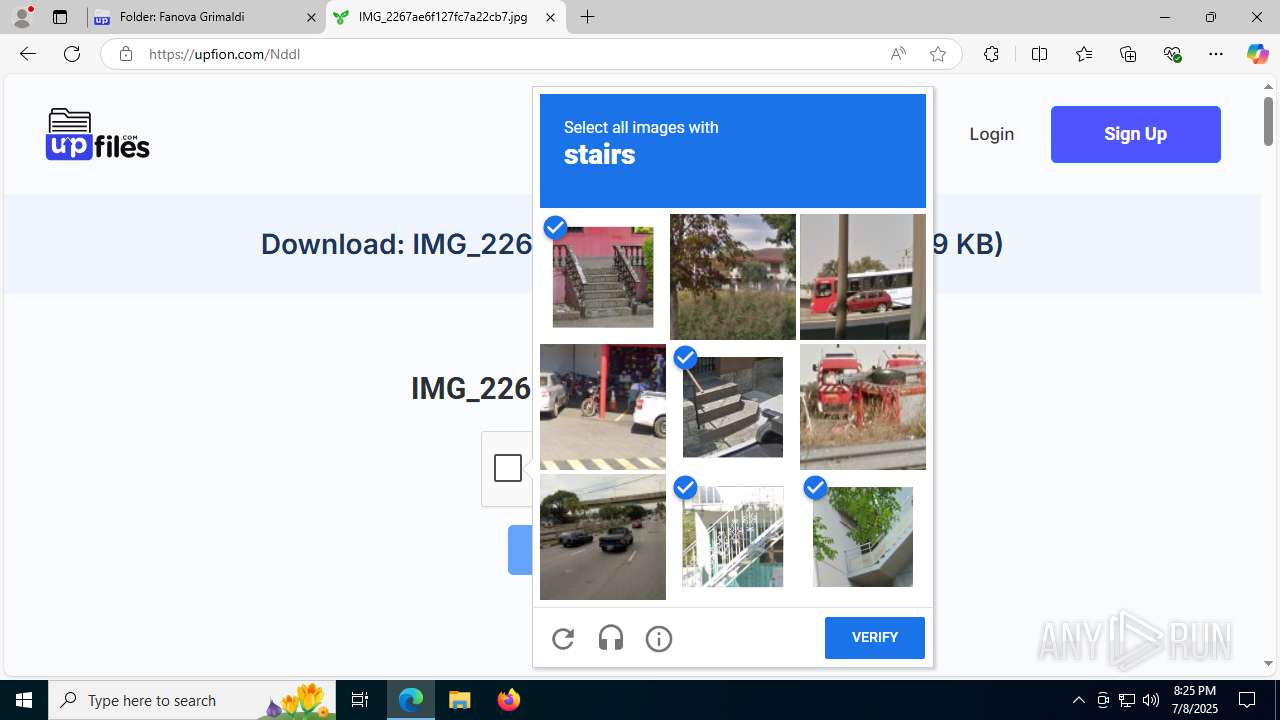Image resolution: width=1280 pixels, height=720 pixels.
Task: Open browser profile avatar
Action: tap(22, 17)
